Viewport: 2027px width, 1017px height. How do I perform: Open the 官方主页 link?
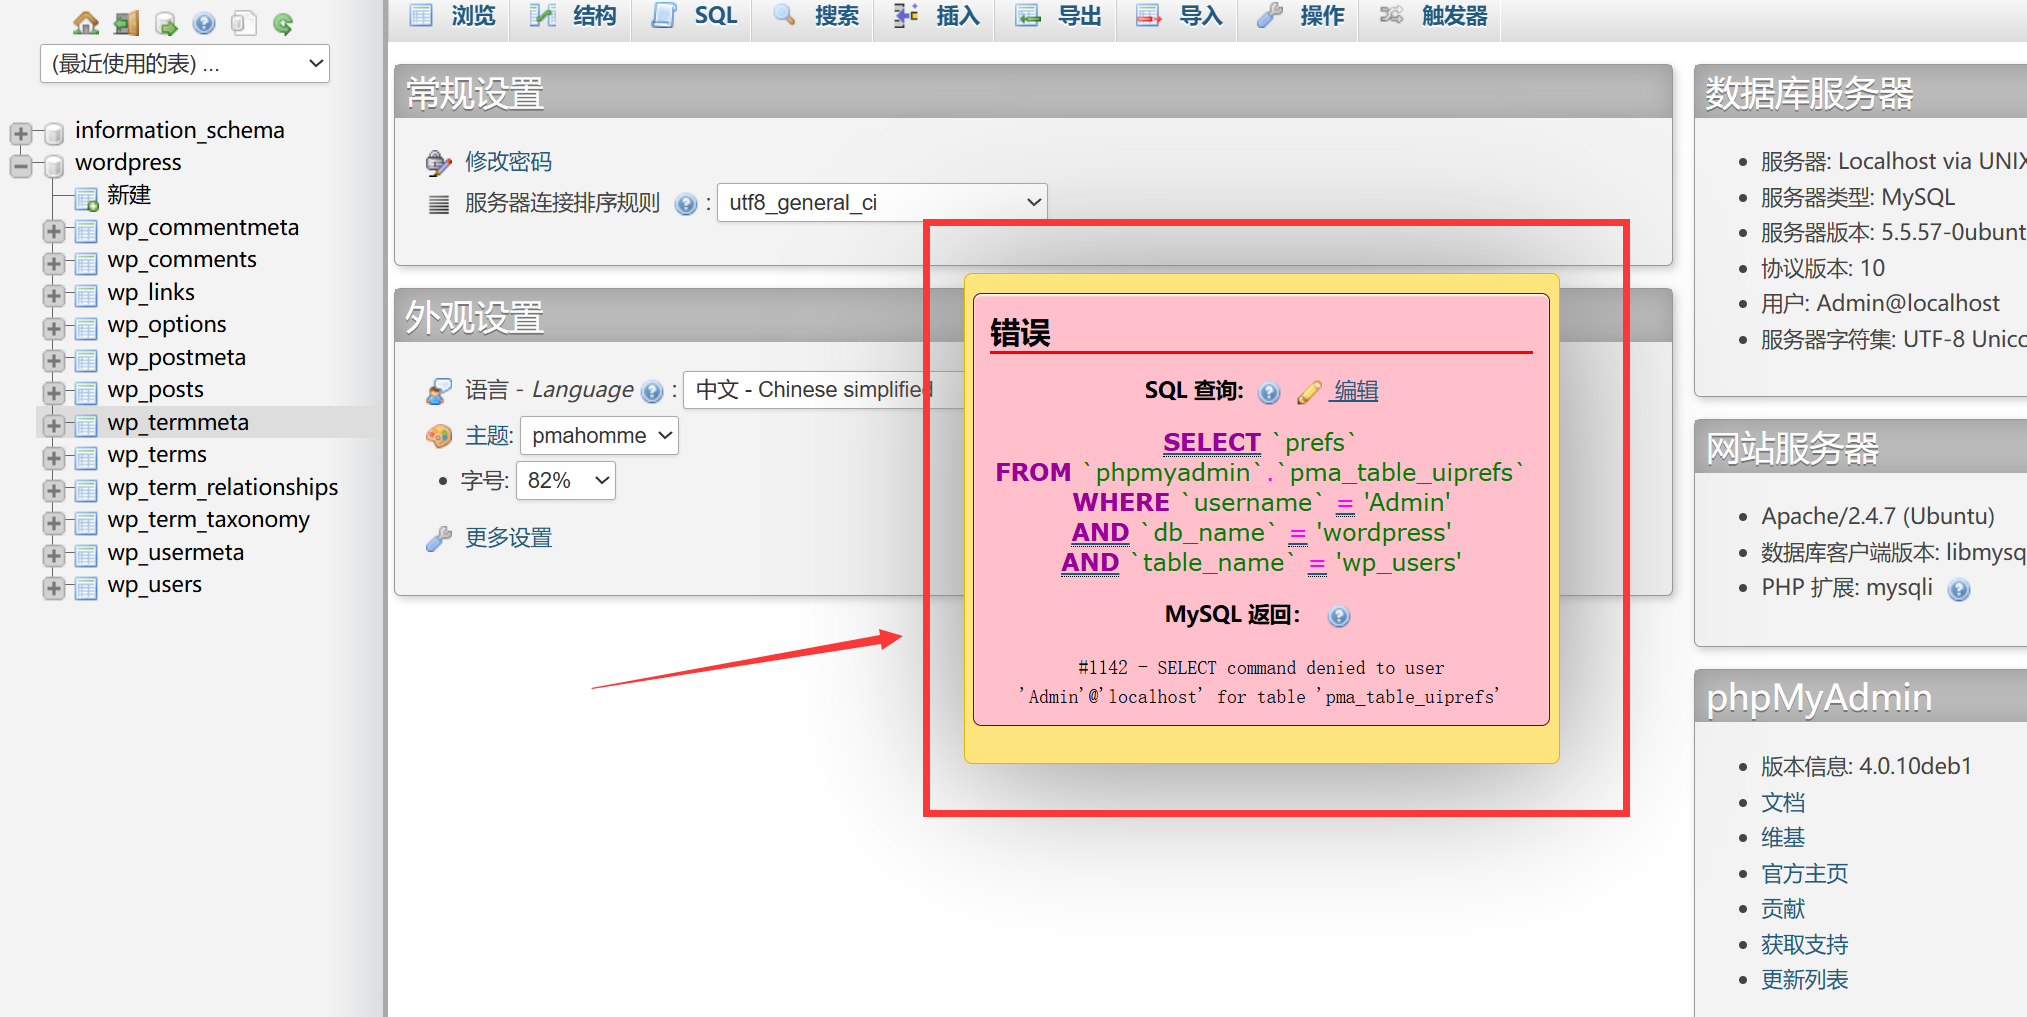[x=1804, y=874]
